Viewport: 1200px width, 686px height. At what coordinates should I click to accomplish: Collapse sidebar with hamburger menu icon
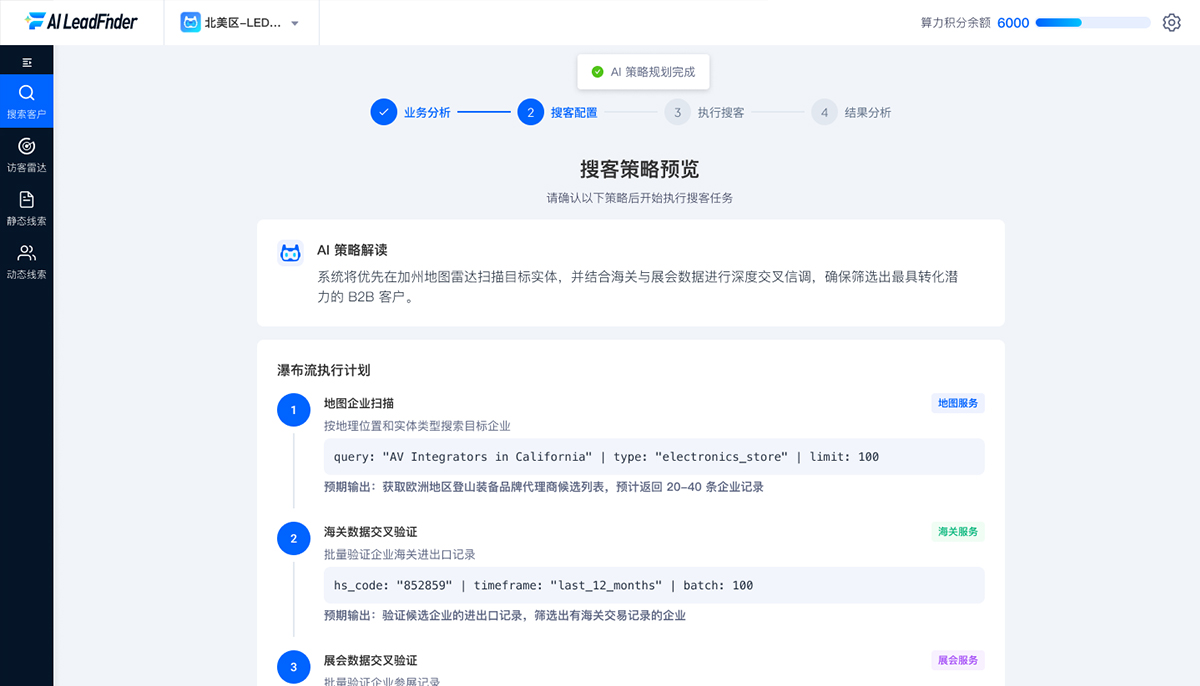click(x=27, y=62)
